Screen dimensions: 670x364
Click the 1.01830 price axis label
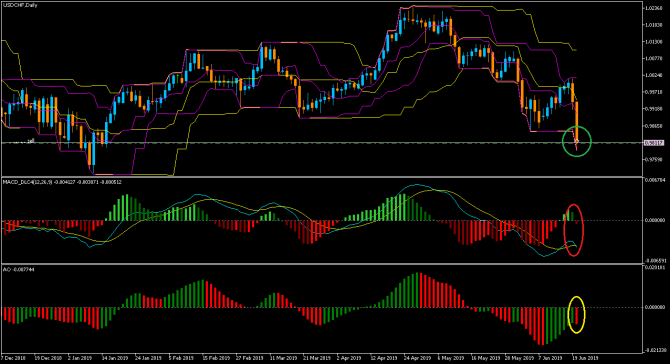click(654, 25)
